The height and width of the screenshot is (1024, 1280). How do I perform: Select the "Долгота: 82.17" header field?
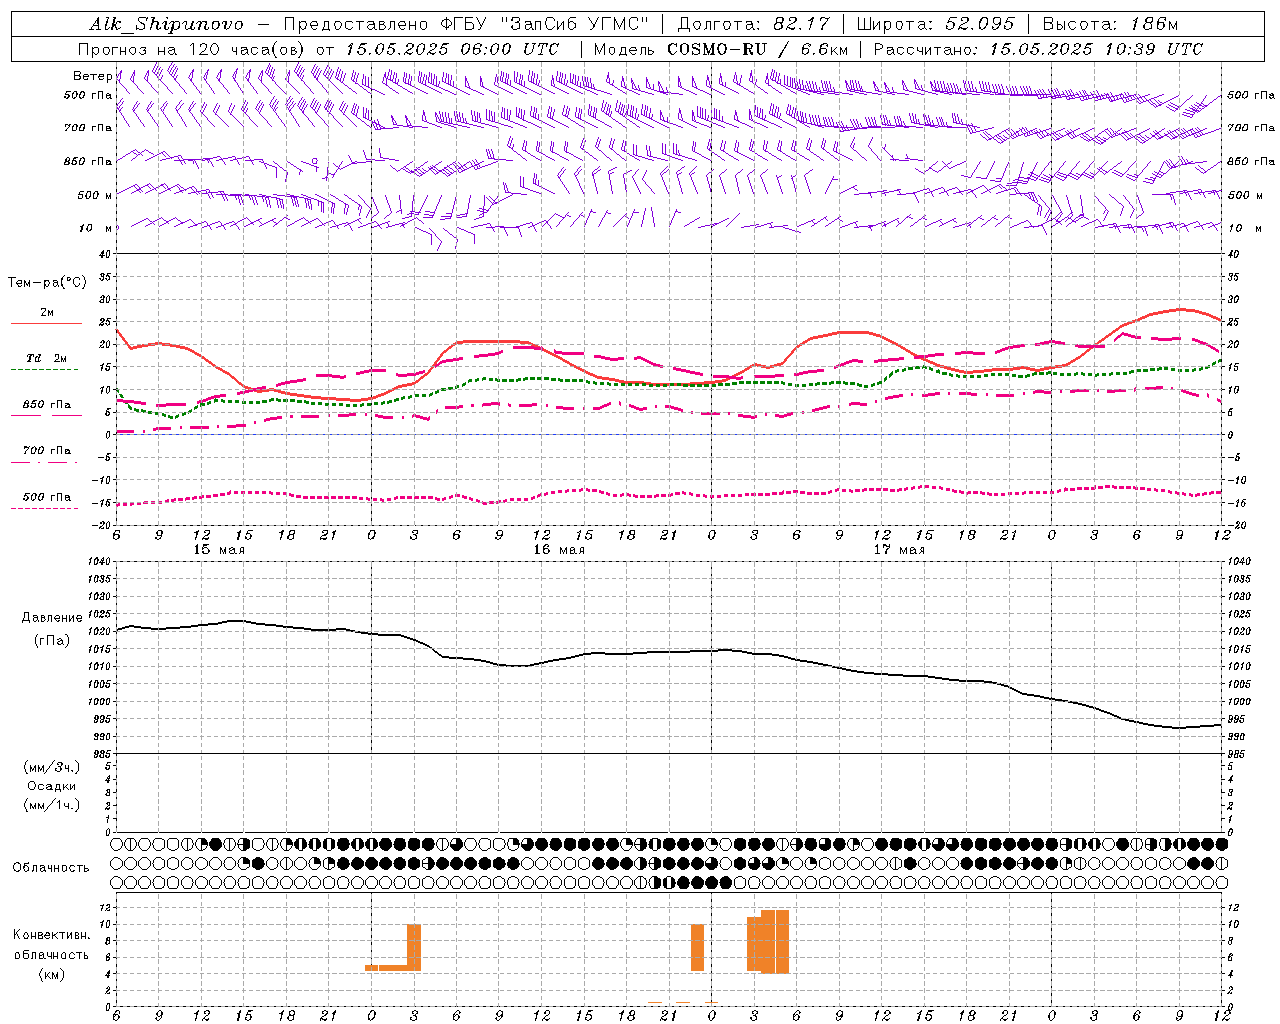[753, 24]
